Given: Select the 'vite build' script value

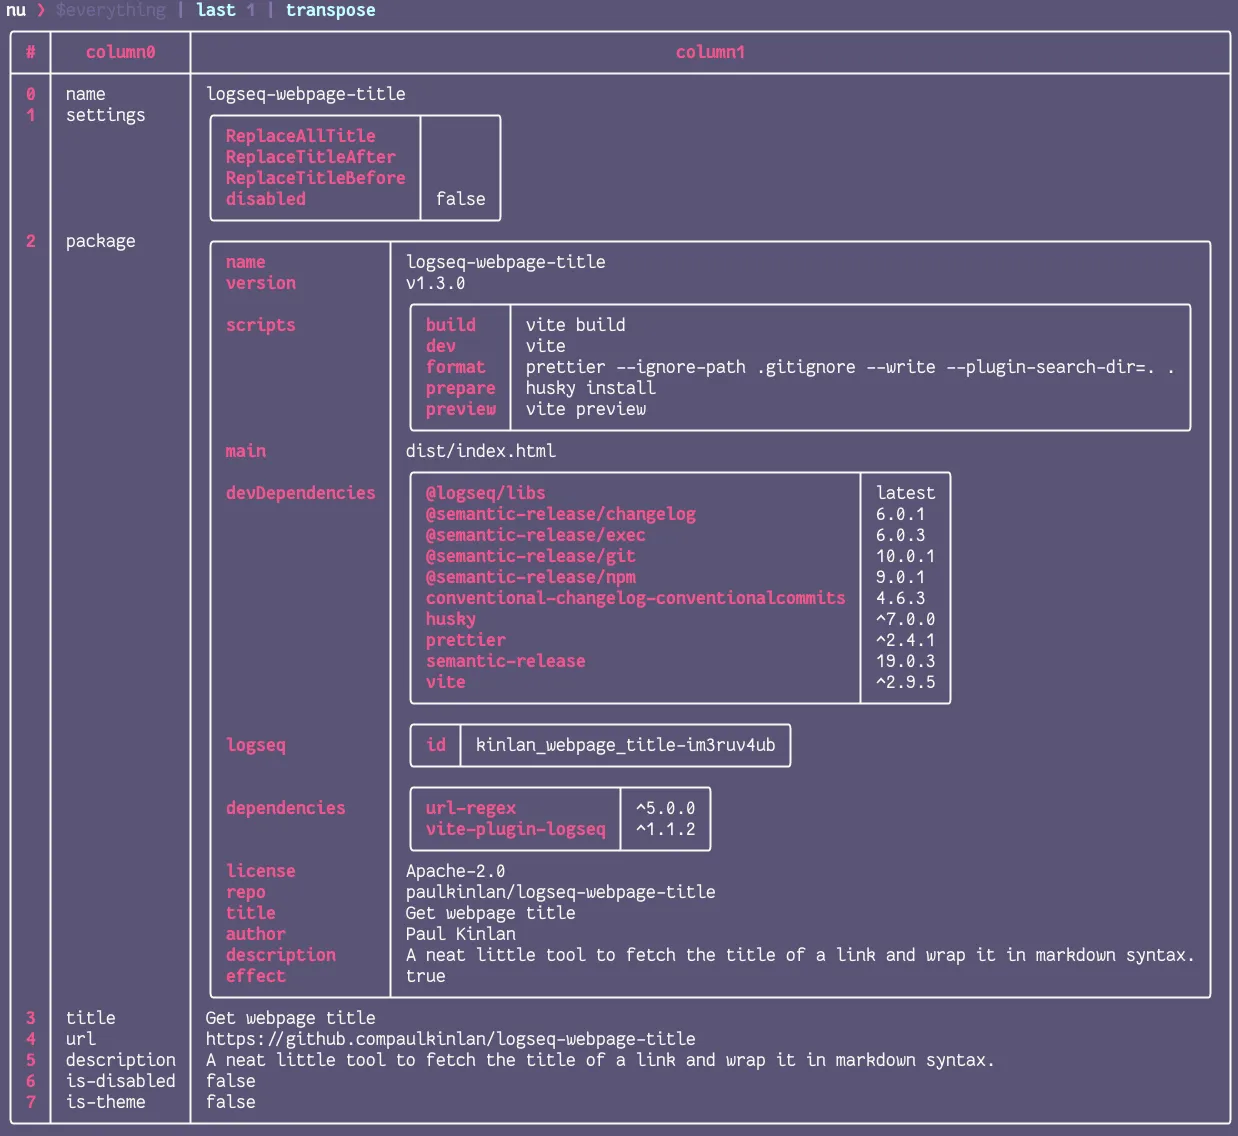Looking at the screenshot, I should tap(575, 325).
